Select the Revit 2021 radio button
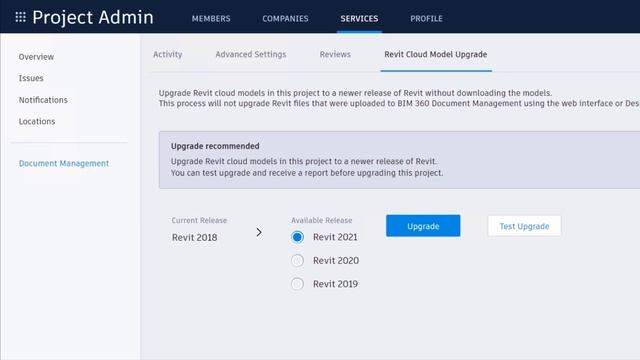This screenshot has height=360, width=640. click(297, 237)
